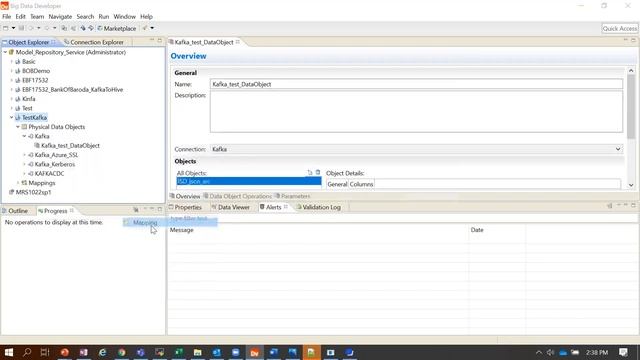Click the Quick Access field

coord(620,28)
